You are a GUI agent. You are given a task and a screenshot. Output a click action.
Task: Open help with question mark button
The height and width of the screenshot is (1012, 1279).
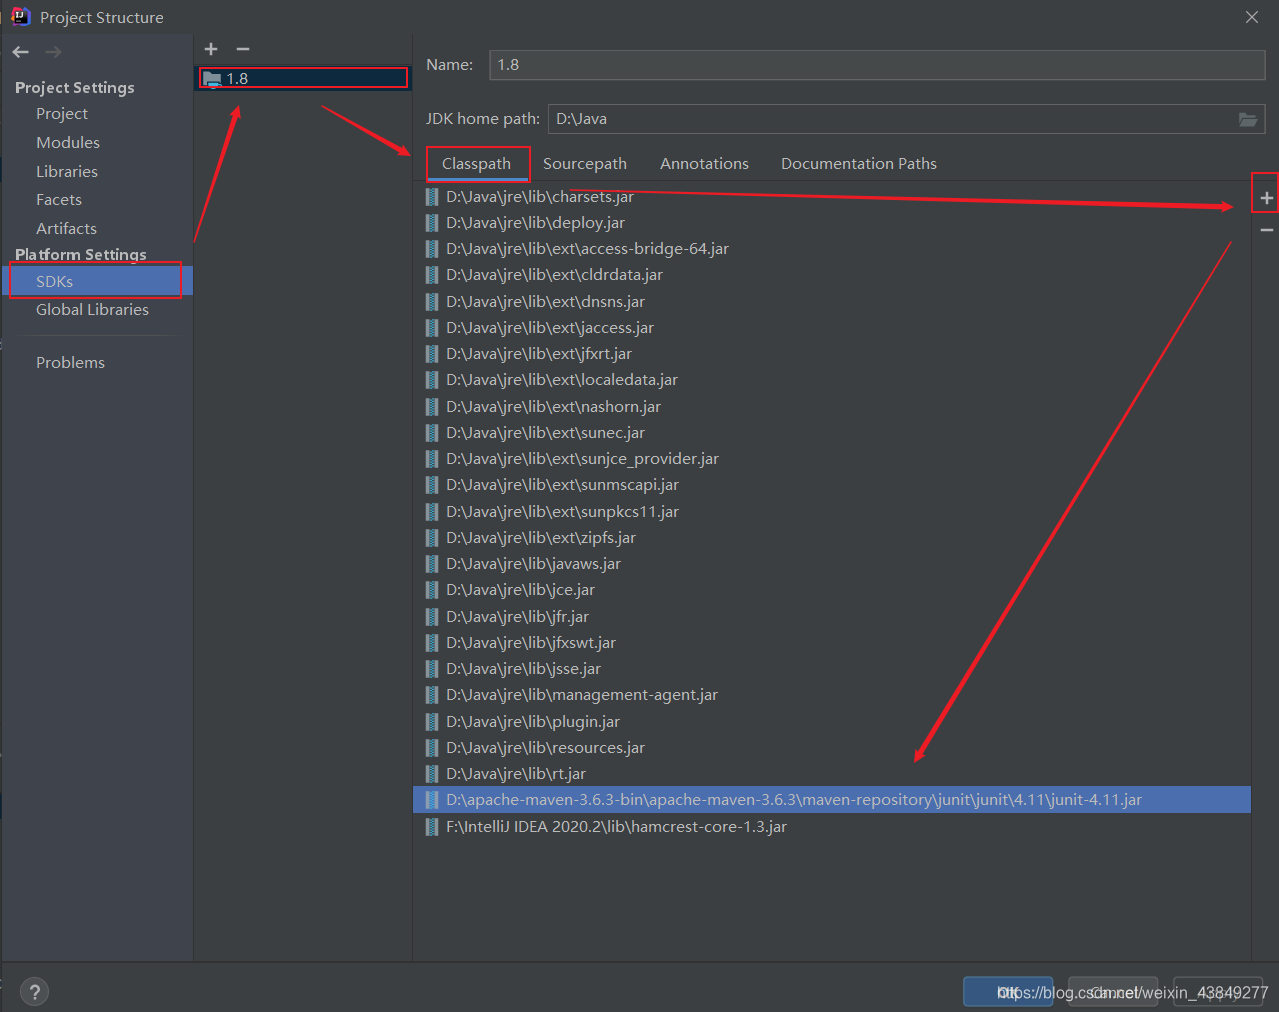34,992
